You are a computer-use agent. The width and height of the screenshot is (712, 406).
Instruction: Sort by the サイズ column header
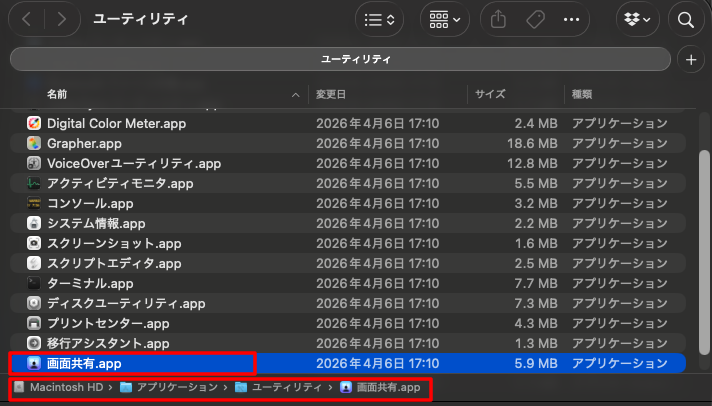click(x=490, y=94)
